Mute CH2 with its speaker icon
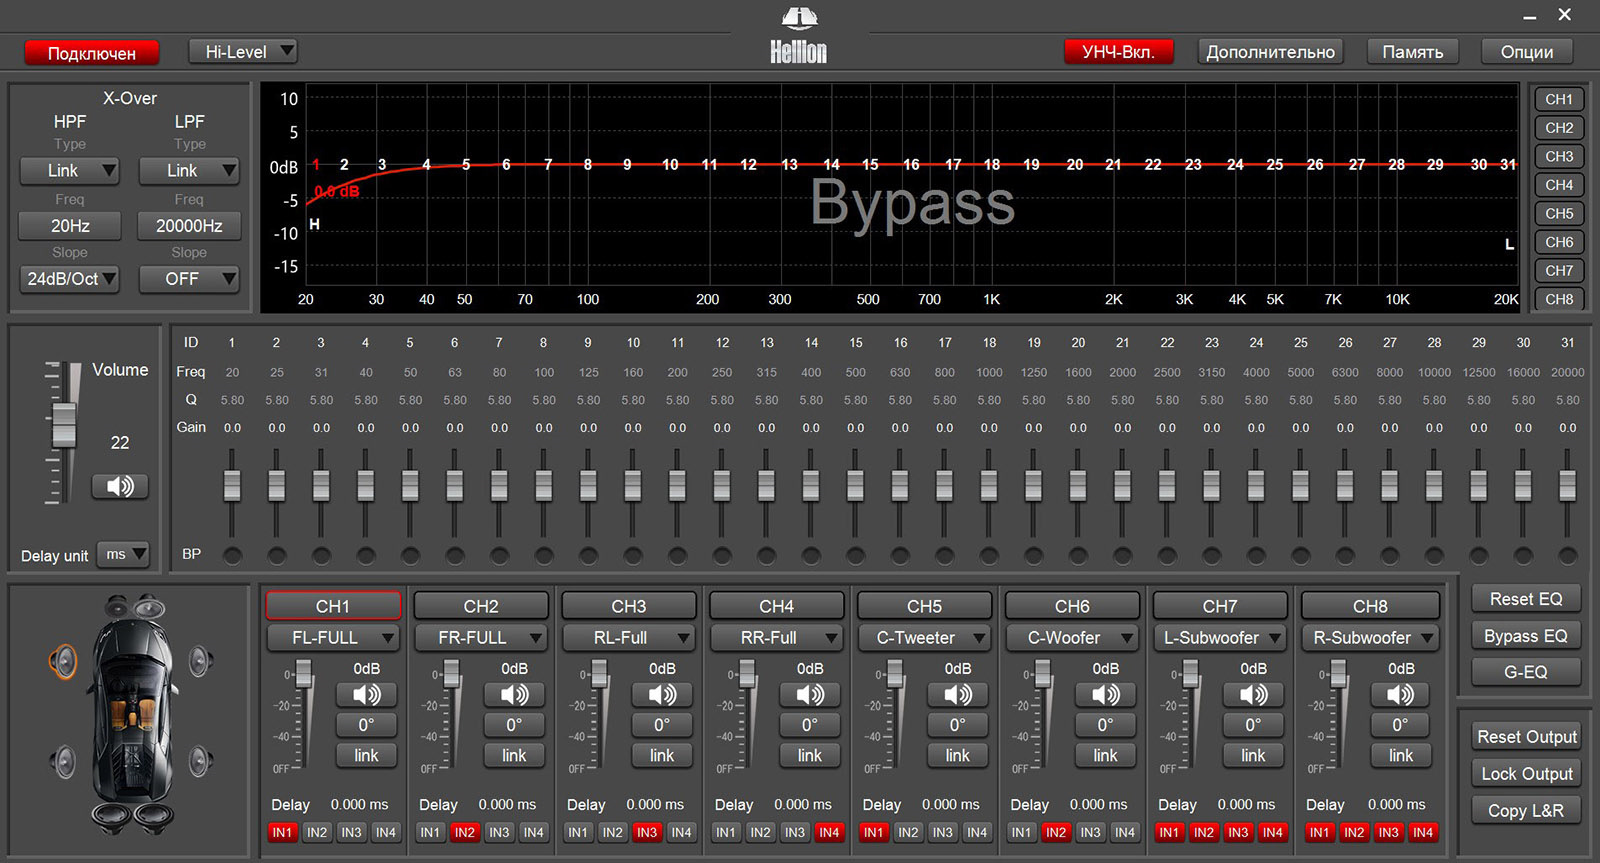The width and height of the screenshot is (1600, 863). tap(514, 694)
